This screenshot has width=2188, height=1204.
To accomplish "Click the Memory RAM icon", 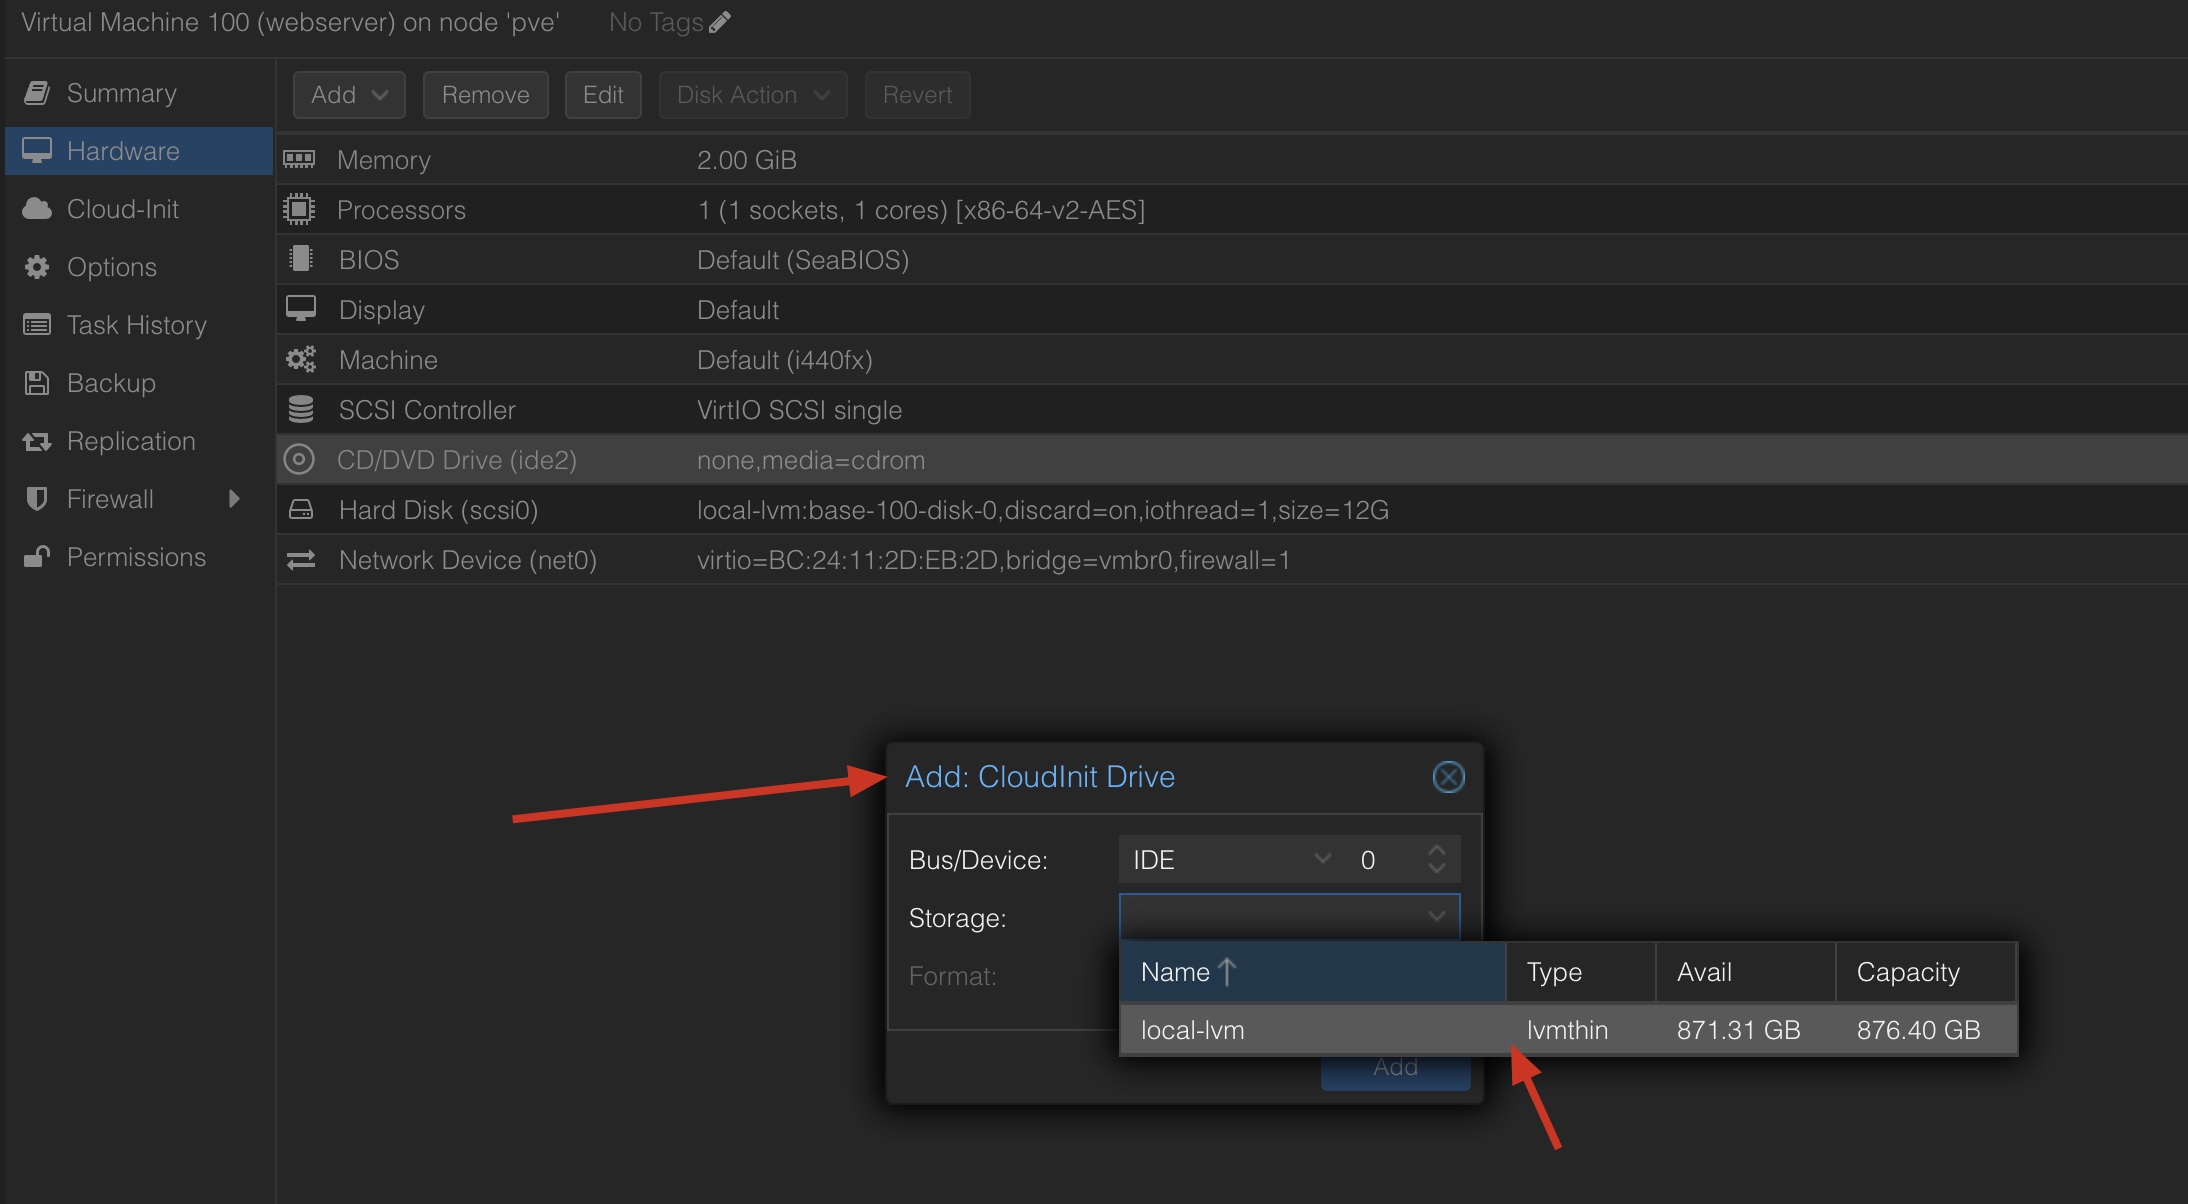I will tap(299, 159).
